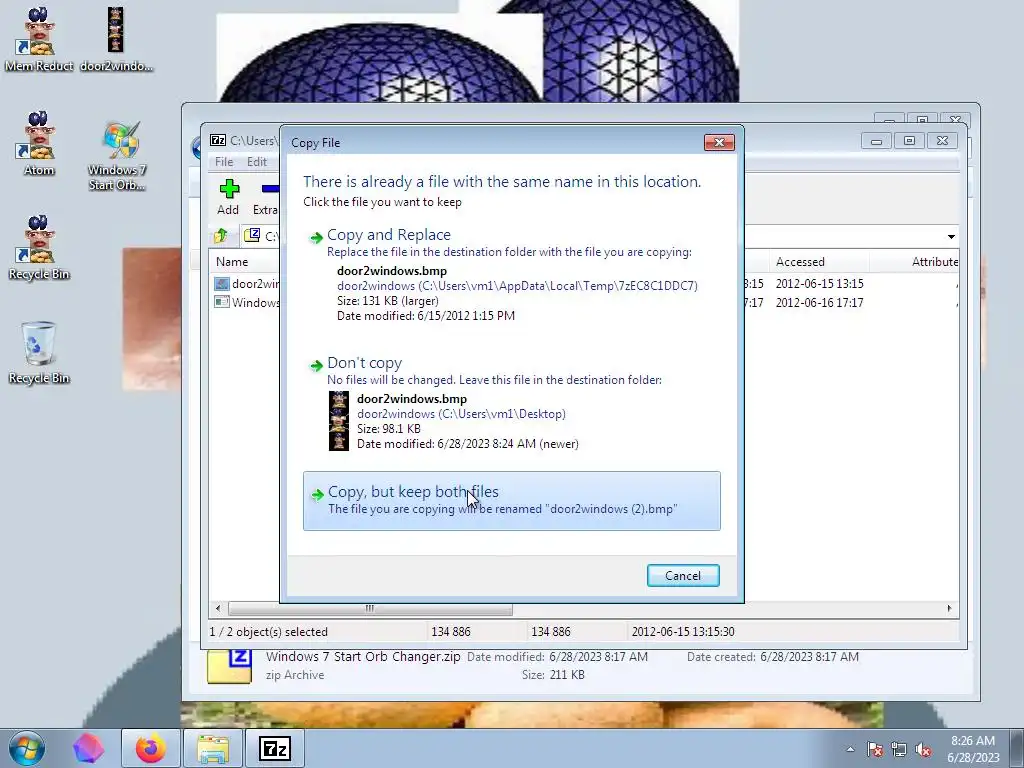Launch Firefox from the taskbar
The height and width of the screenshot is (768, 1024).
click(150, 748)
